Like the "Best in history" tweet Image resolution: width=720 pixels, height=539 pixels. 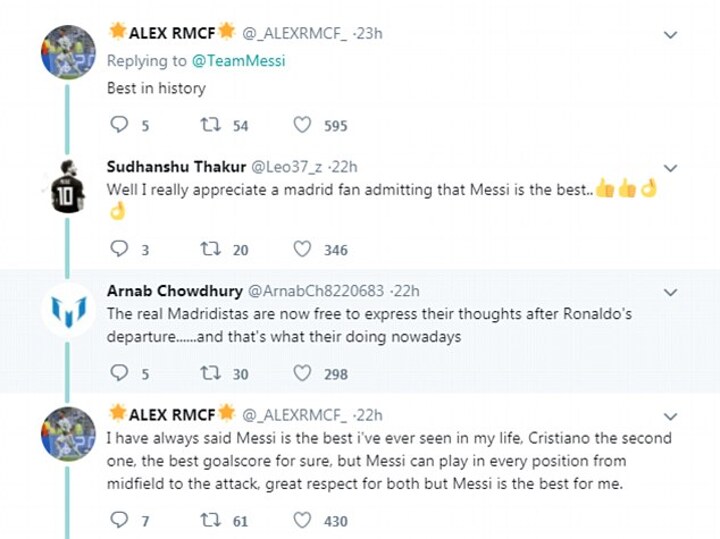pyautogui.click(x=302, y=125)
